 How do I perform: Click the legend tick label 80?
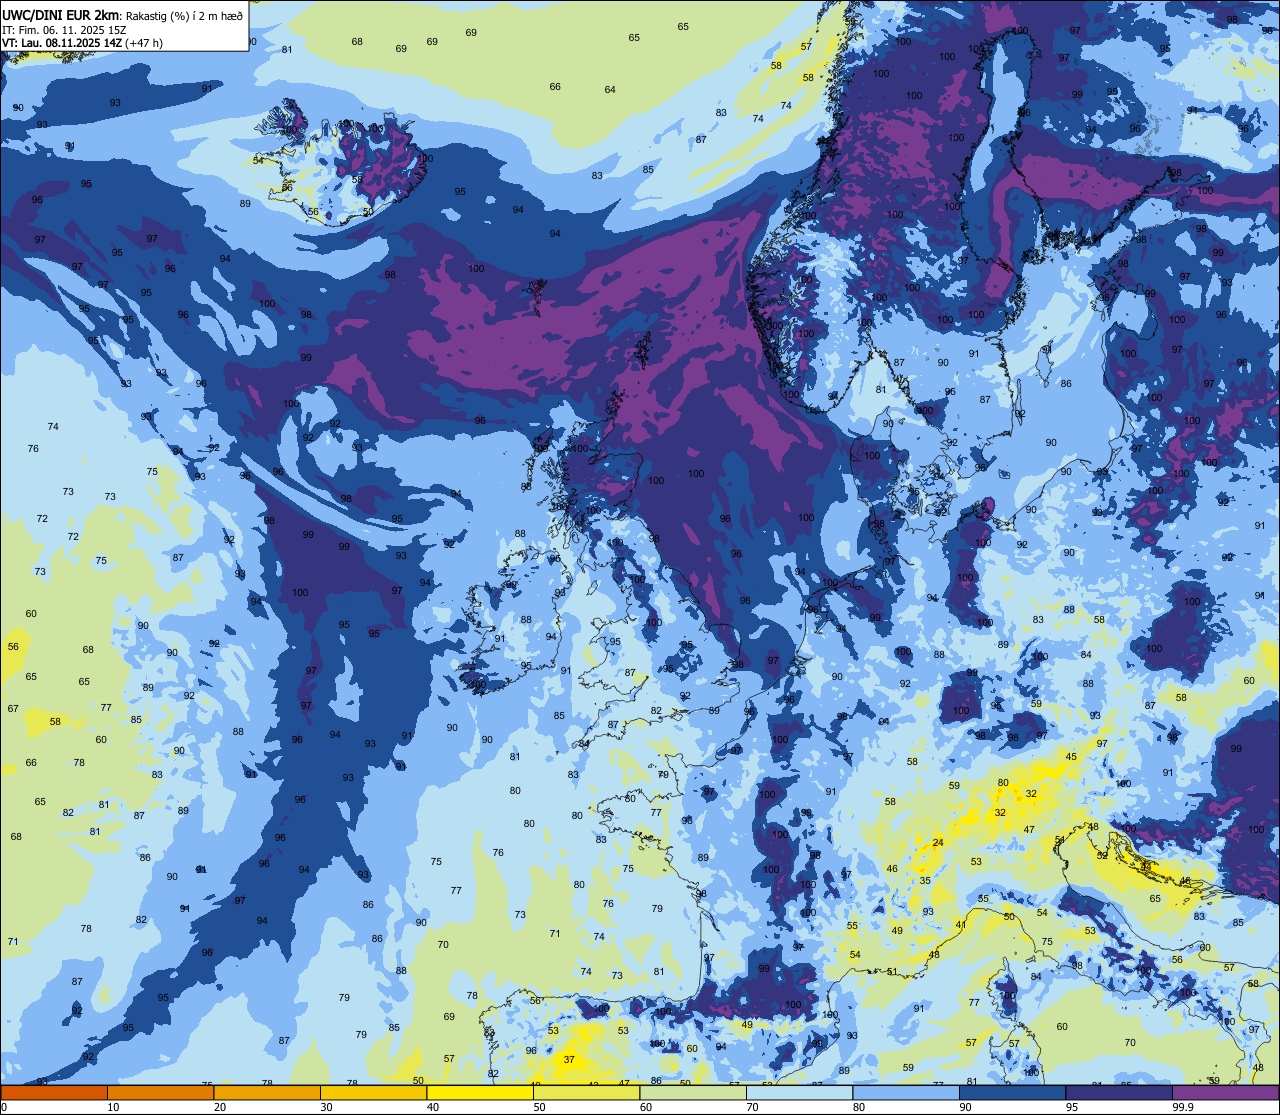859,1107
